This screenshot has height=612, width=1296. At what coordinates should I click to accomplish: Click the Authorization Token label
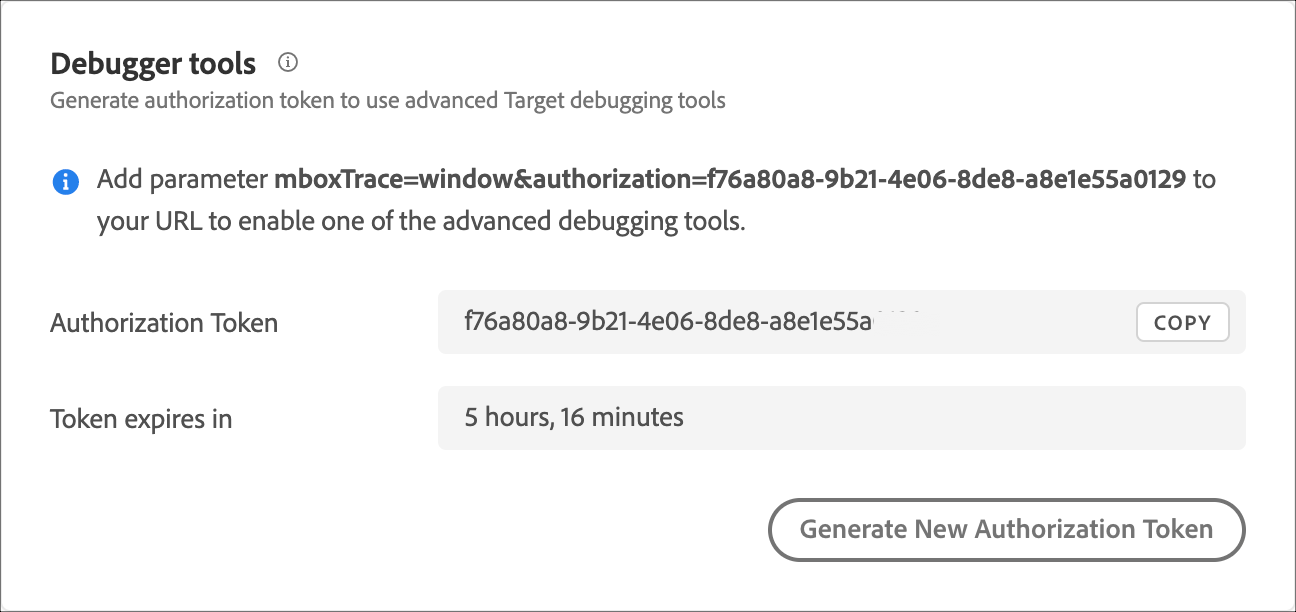(164, 323)
